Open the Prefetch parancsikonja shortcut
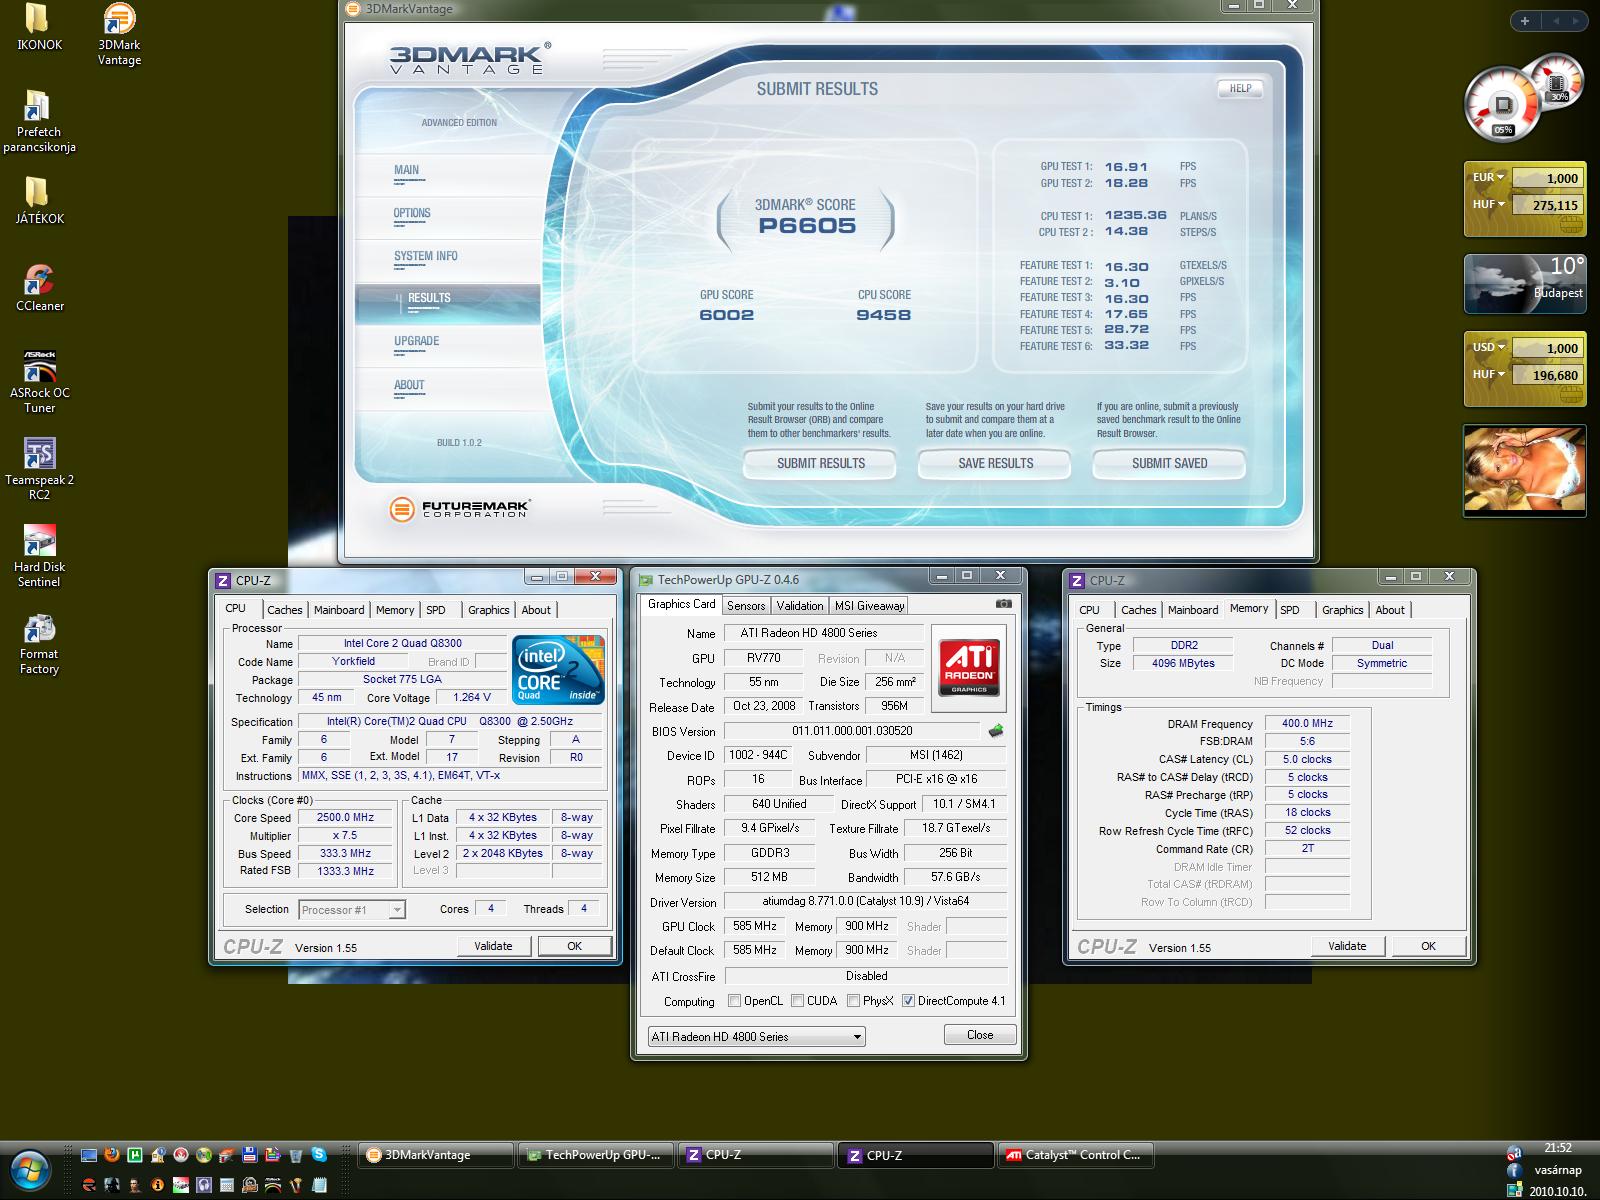Screen dimensions: 1600x1200 39,121
